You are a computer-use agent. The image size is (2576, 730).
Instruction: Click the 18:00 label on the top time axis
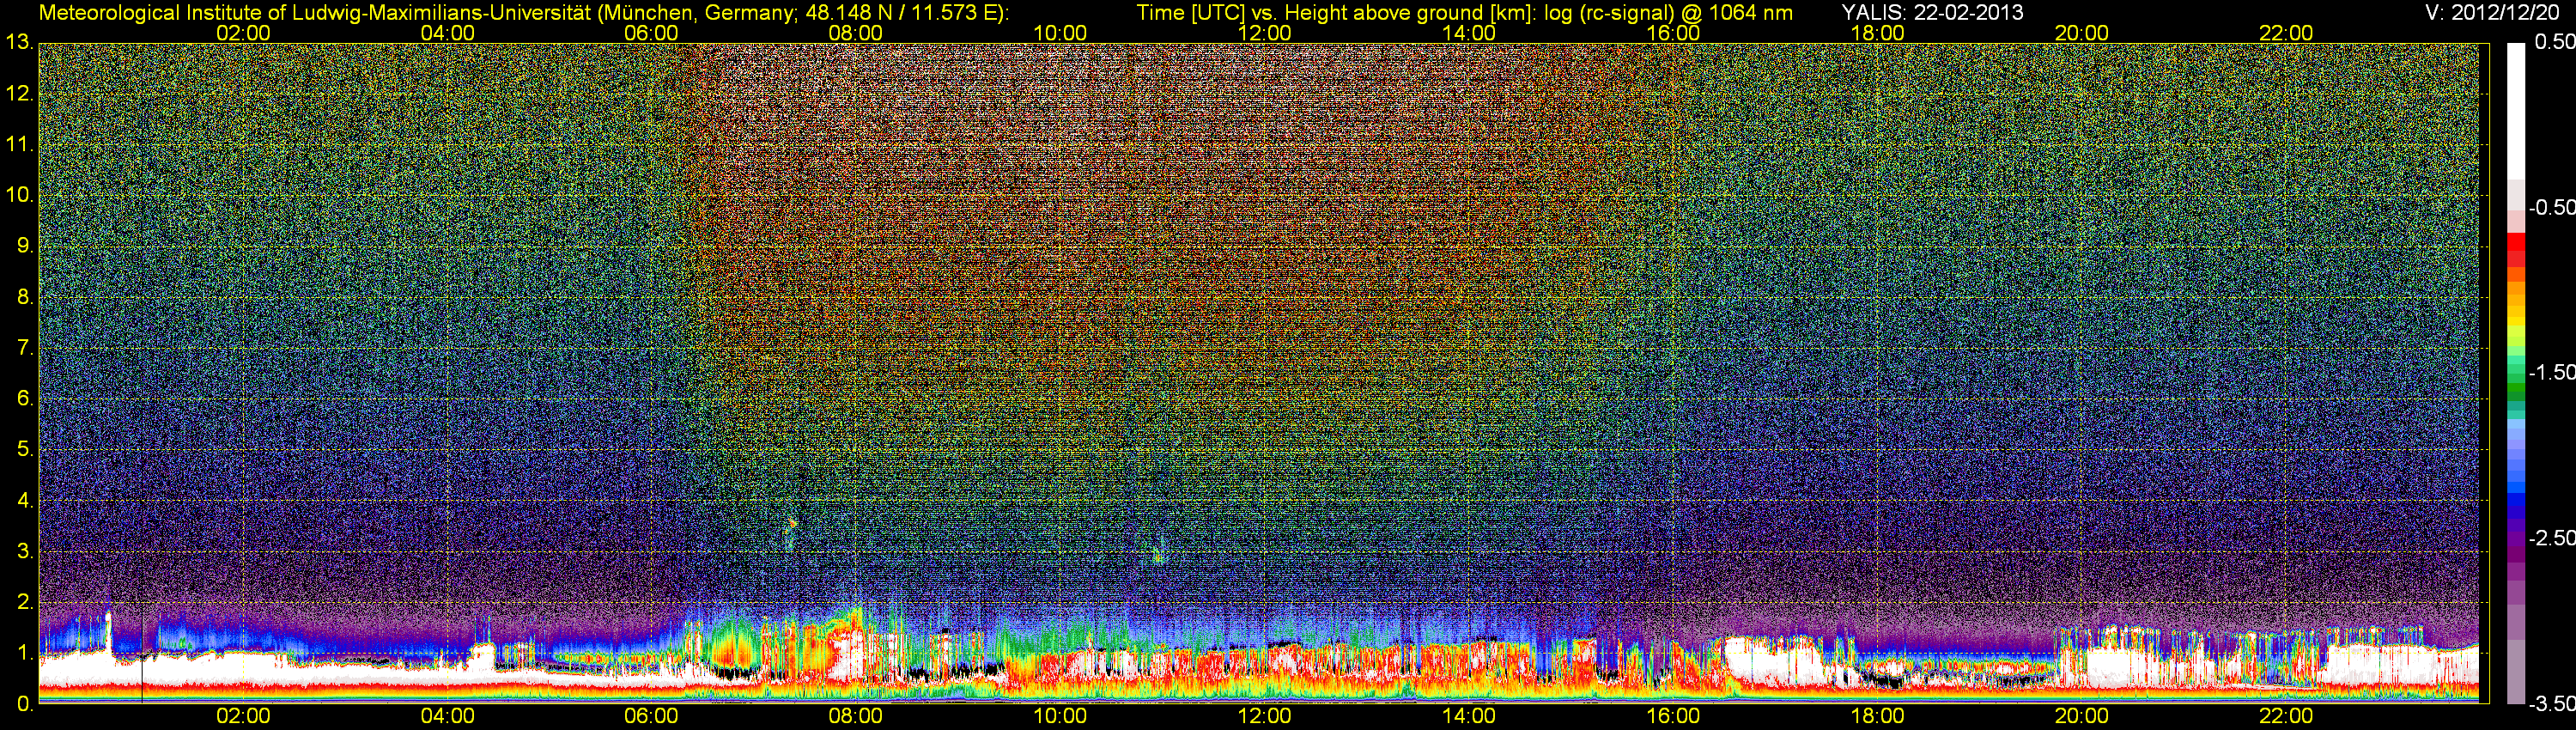(x=1877, y=33)
